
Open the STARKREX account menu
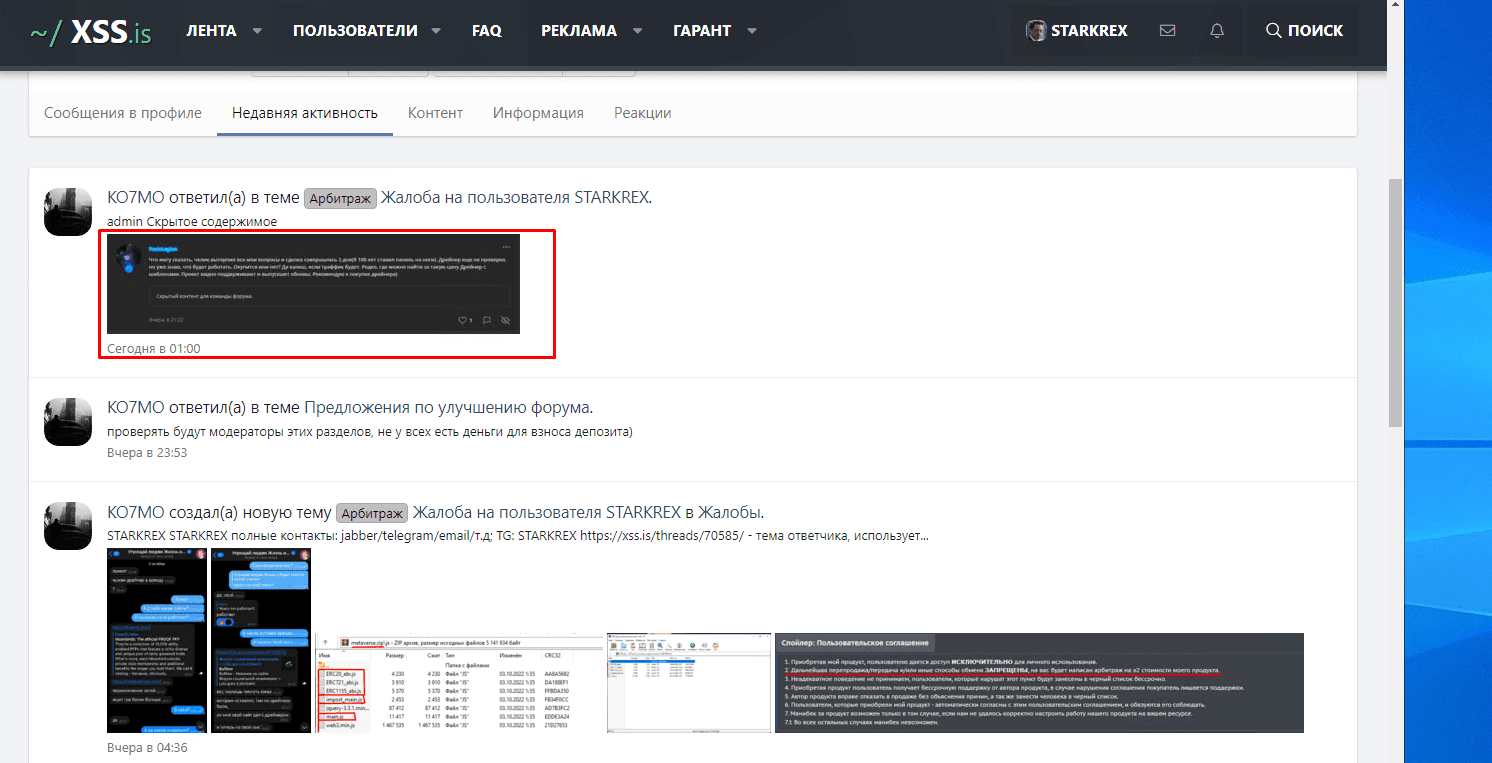point(1077,31)
